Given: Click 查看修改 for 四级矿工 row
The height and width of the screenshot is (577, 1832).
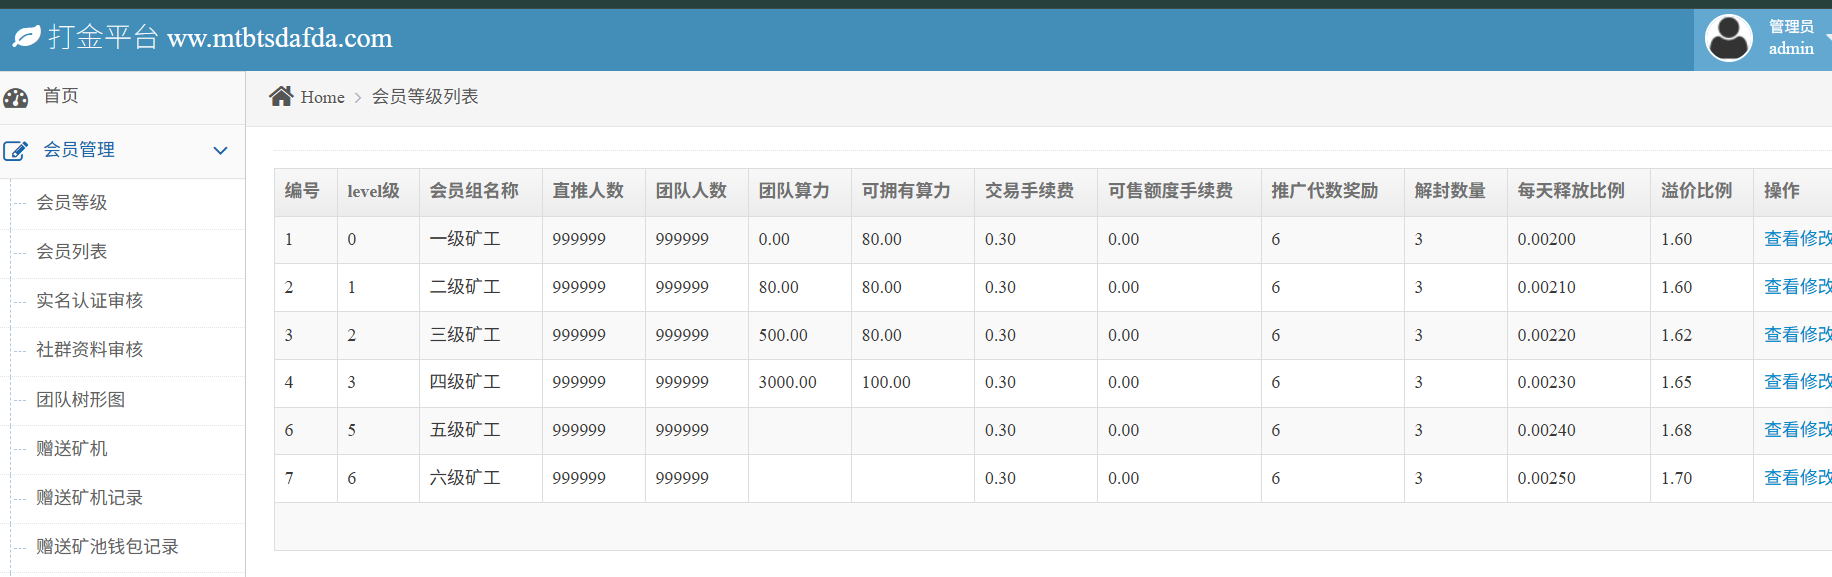Looking at the screenshot, I should (x=1798, y=382).
